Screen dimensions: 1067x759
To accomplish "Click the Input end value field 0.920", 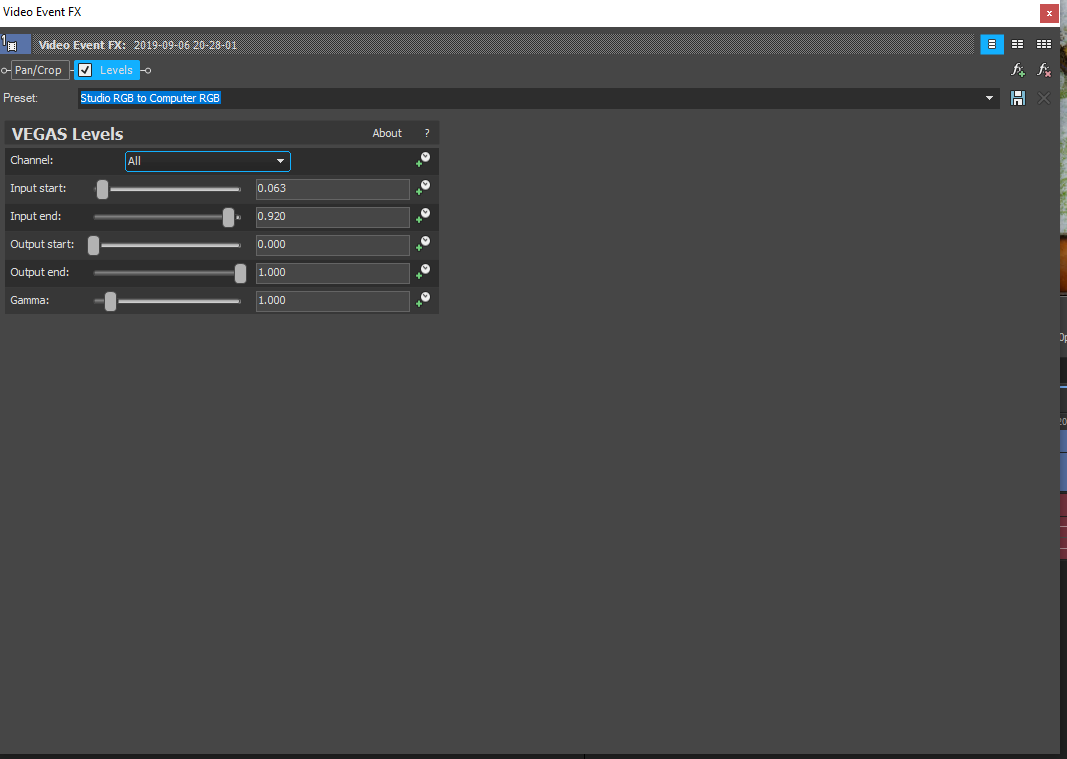I will (333, 216).
